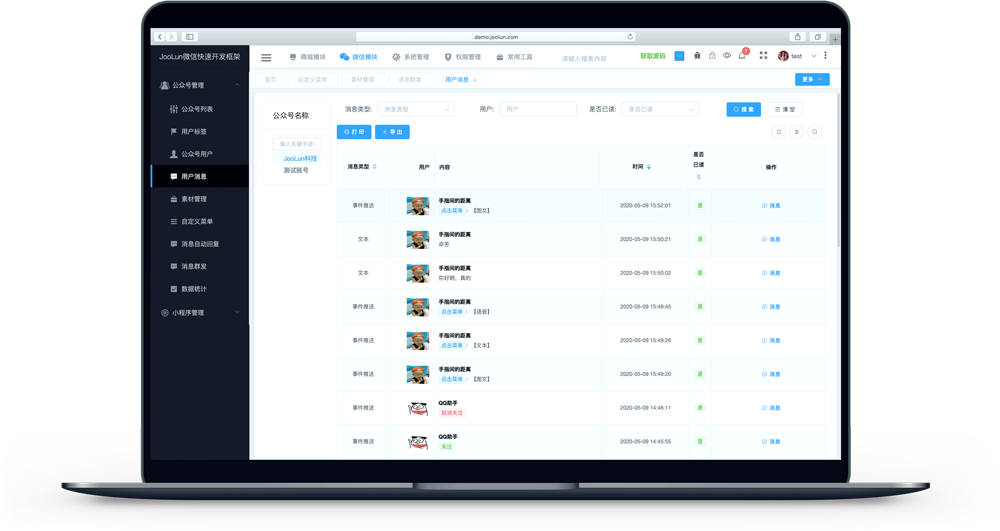Click the 取消关注 tag
The image size is (1000, 531).
pyautogui.click(x=452, y=413)
